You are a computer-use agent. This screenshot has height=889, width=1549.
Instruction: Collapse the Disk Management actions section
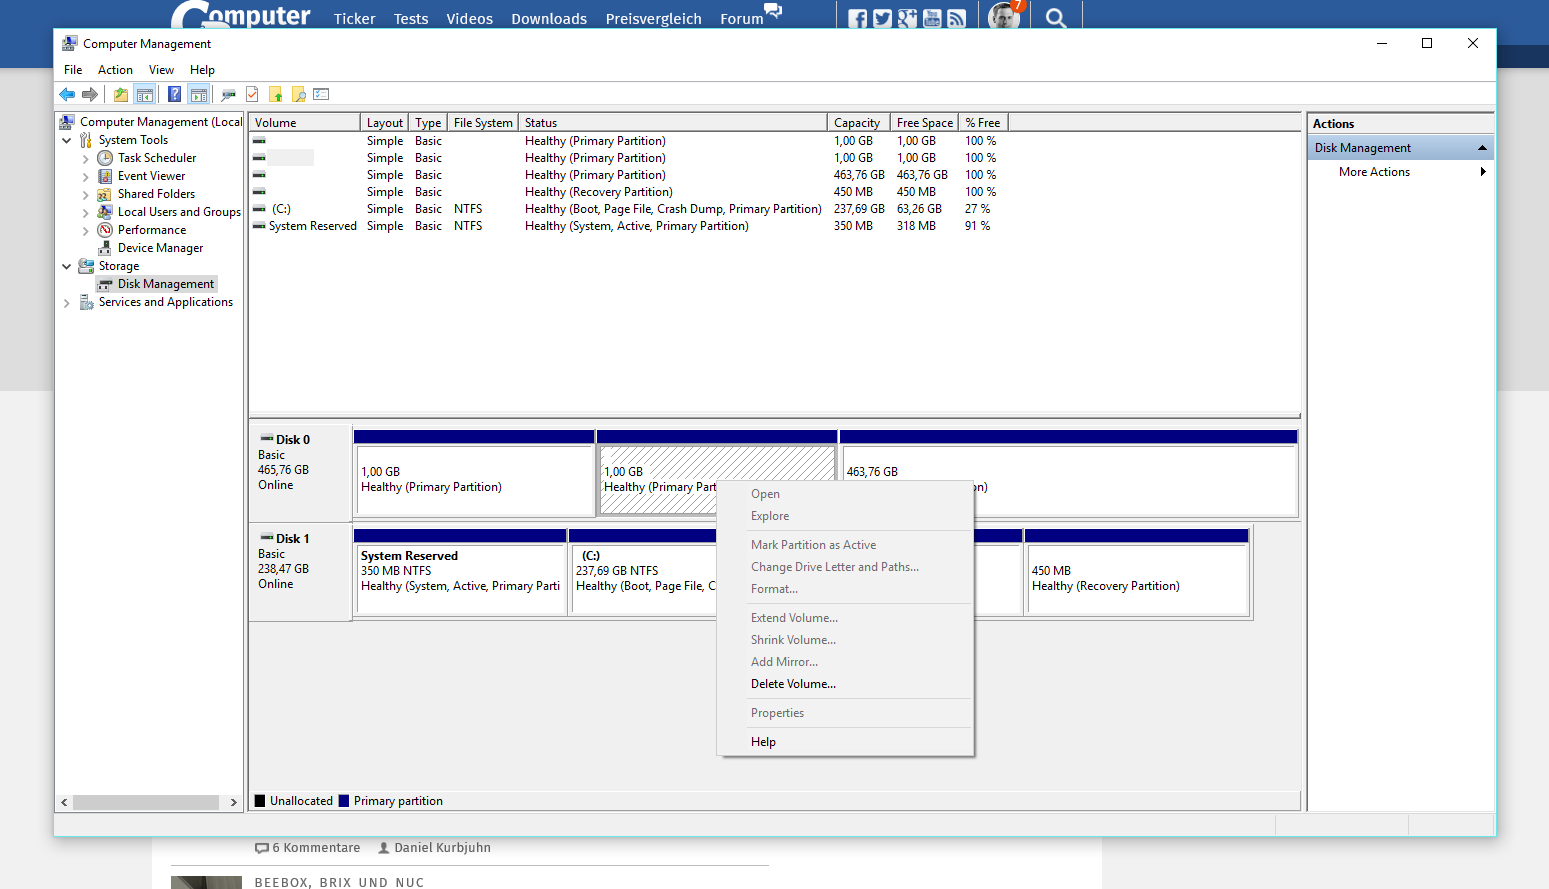[x=1482, y=148]
